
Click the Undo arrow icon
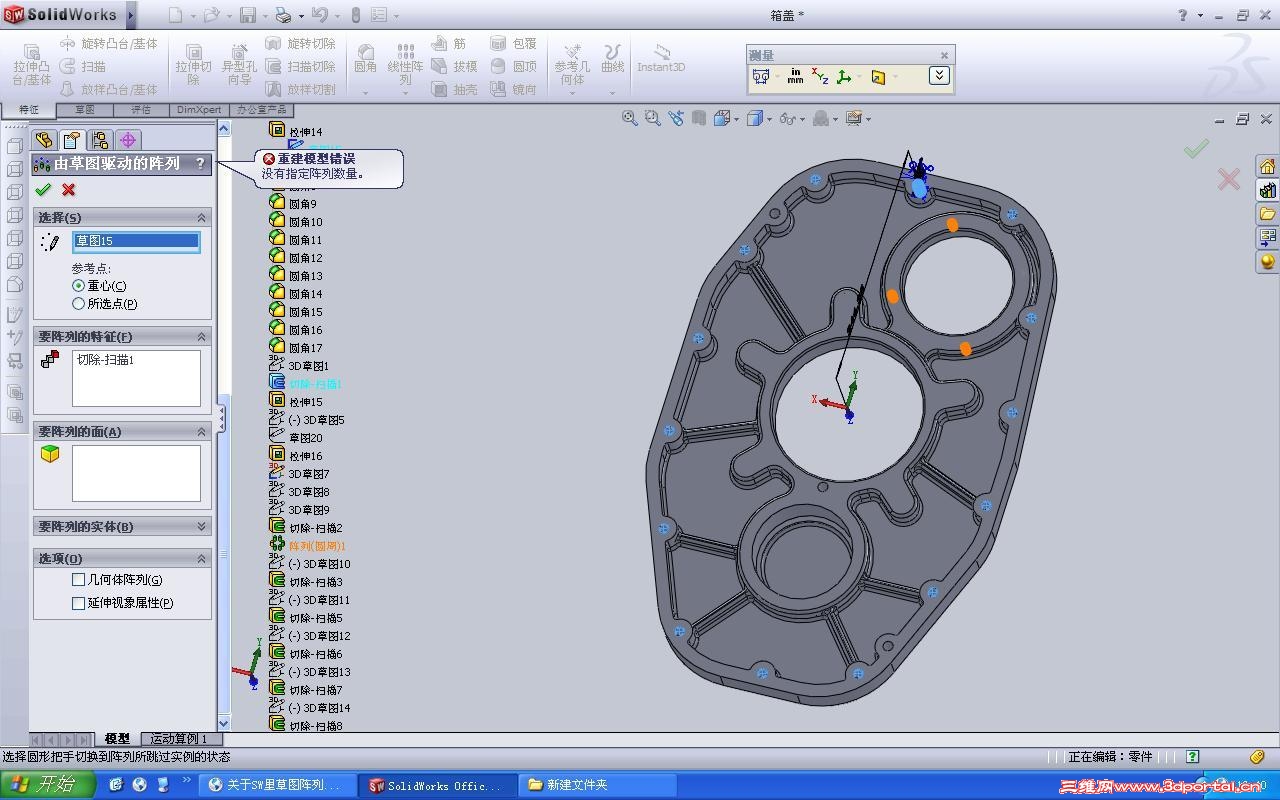click(319, 15)
